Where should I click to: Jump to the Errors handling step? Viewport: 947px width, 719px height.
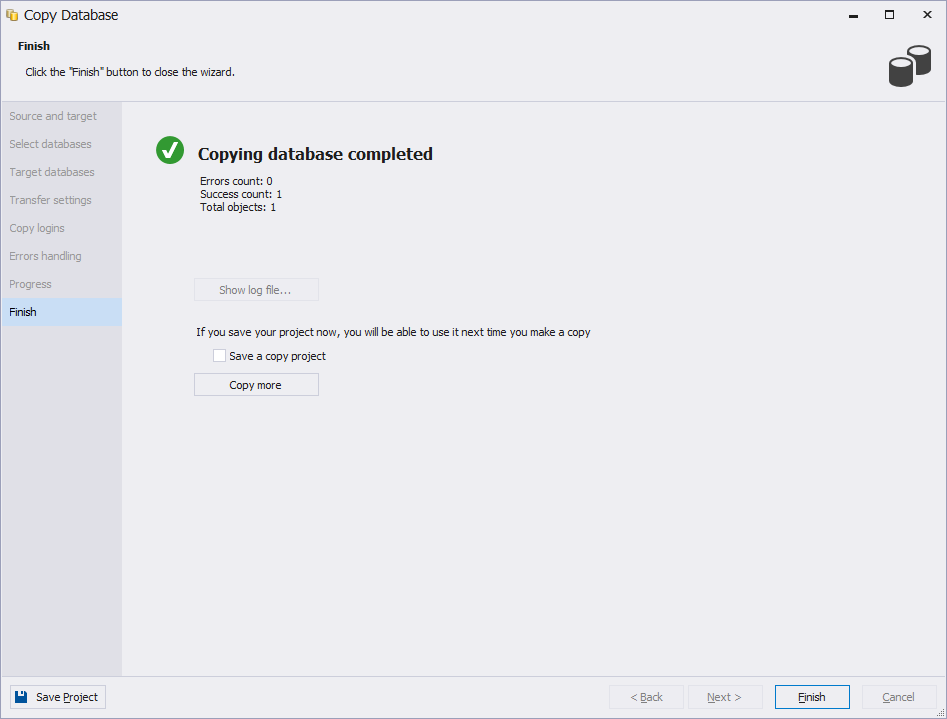point(45,256)
